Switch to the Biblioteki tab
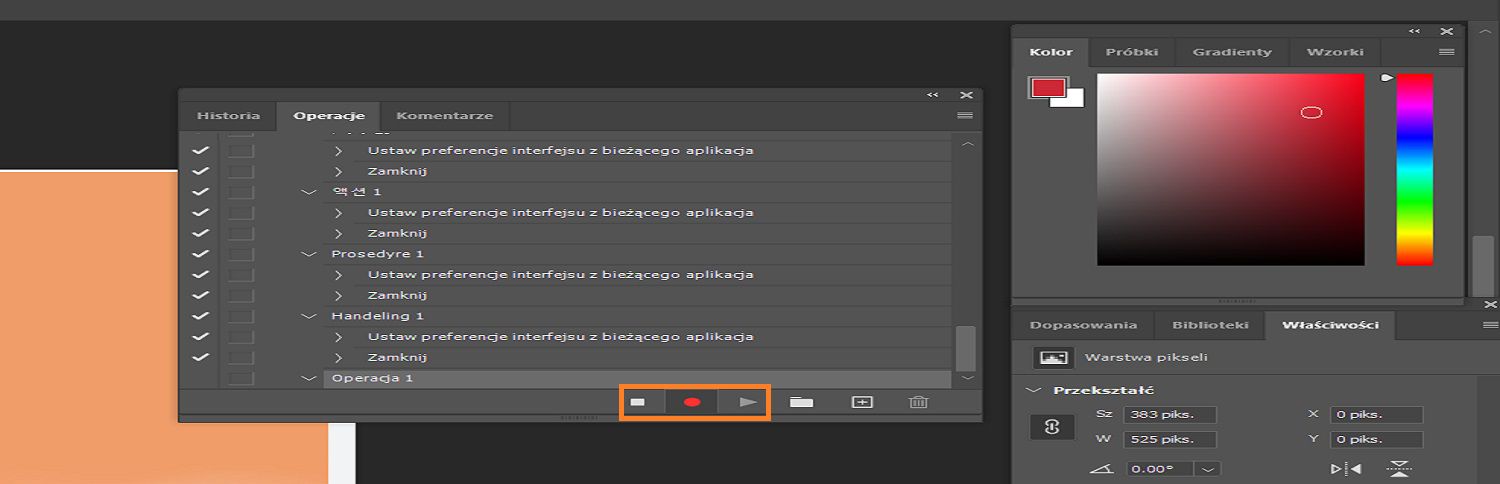This screenshot has height=484, width=1500. pyautogui.click(x=1210, y=325)
